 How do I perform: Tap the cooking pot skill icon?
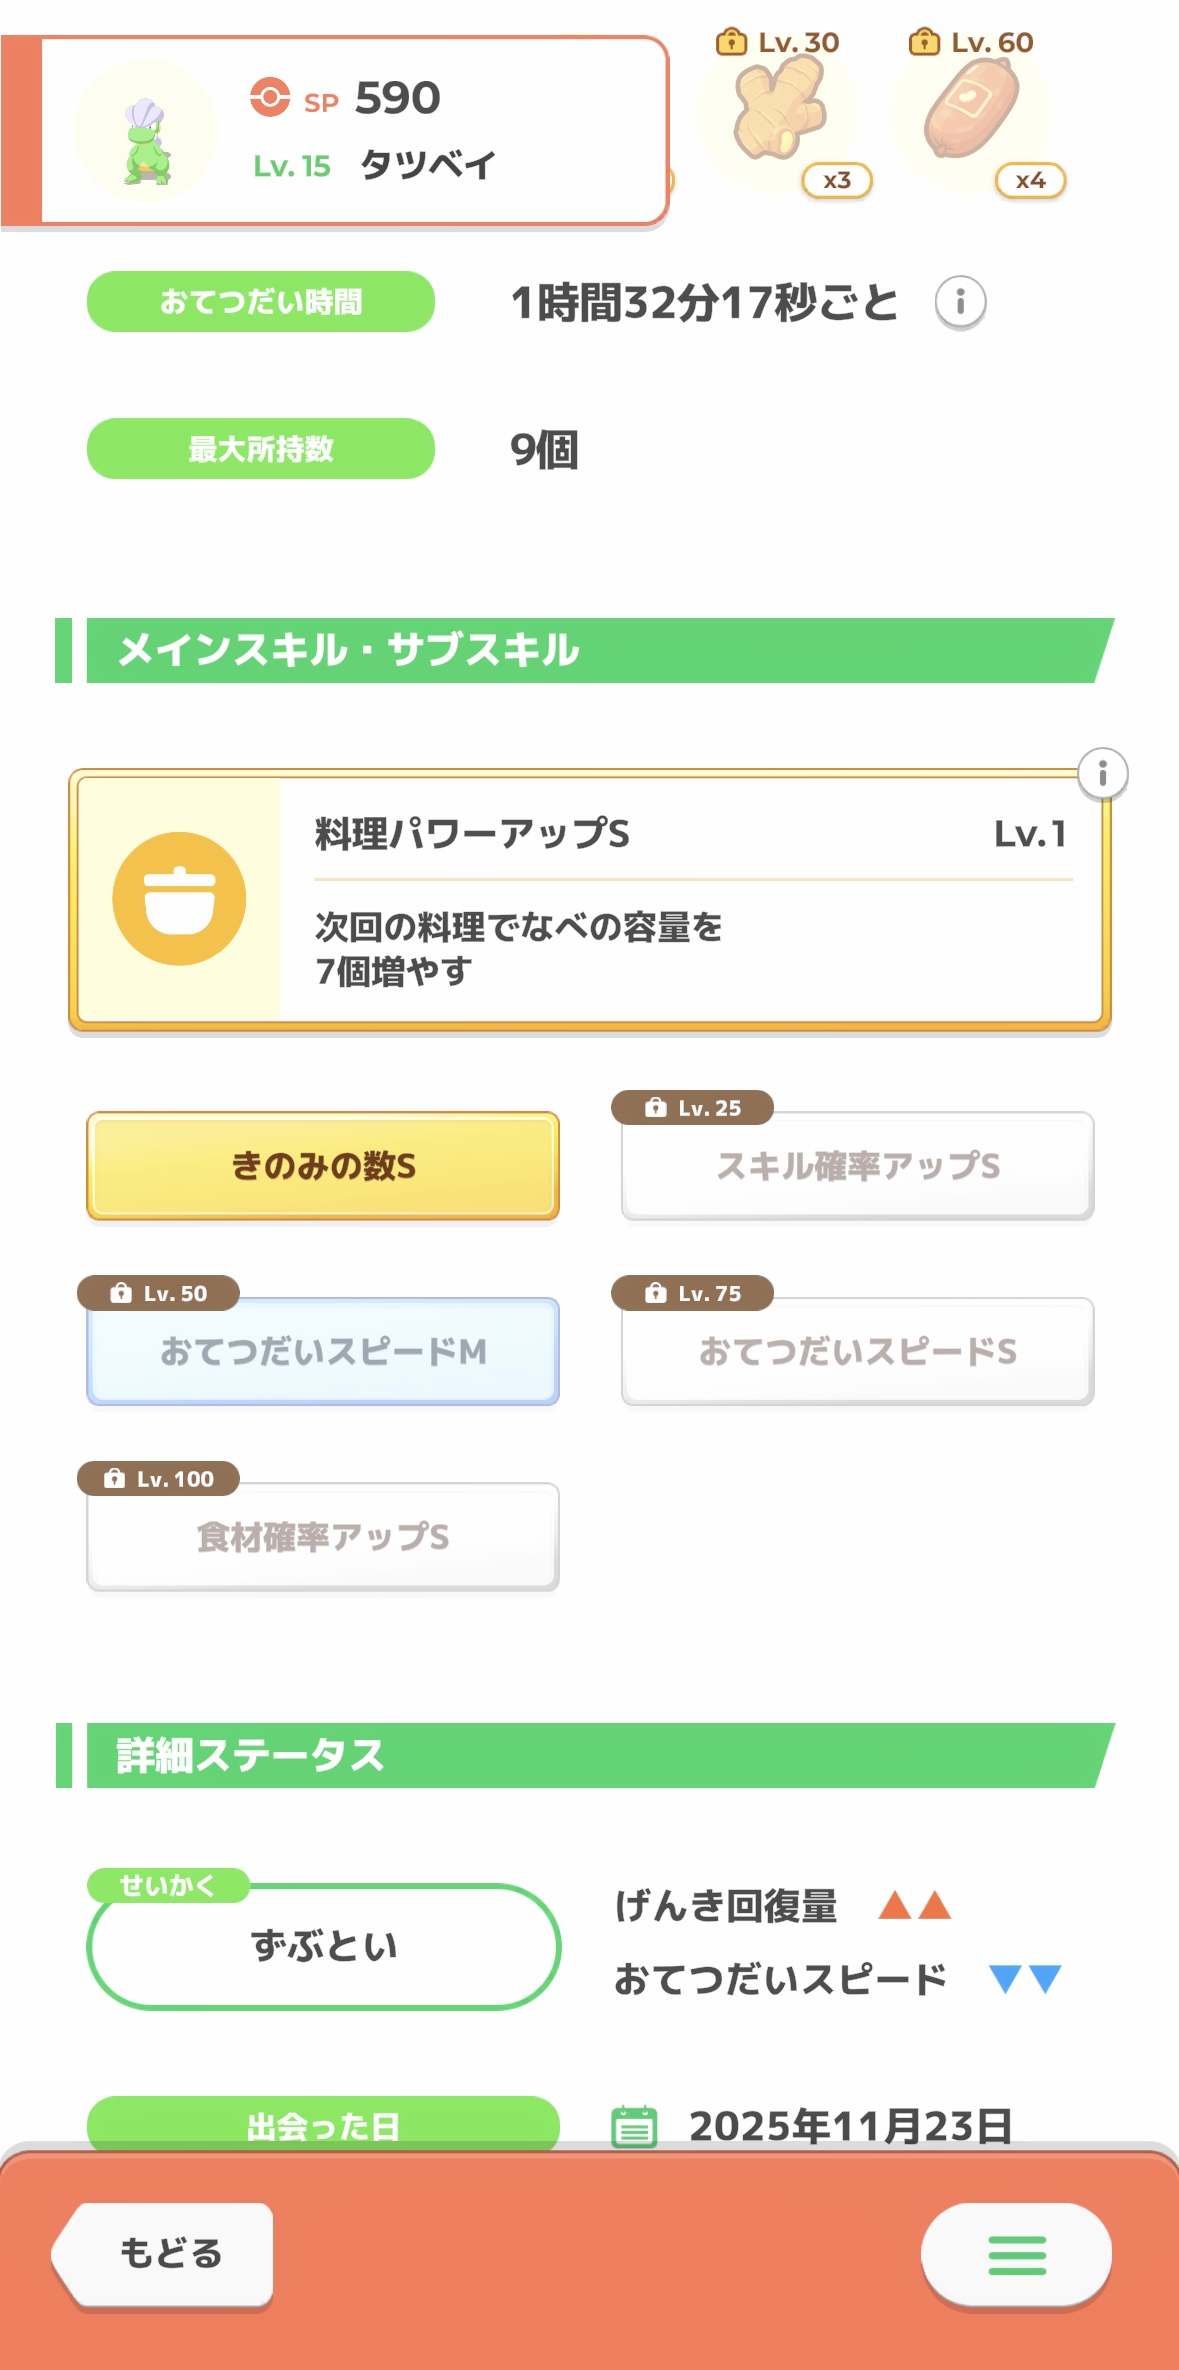[x=179, y=898]
